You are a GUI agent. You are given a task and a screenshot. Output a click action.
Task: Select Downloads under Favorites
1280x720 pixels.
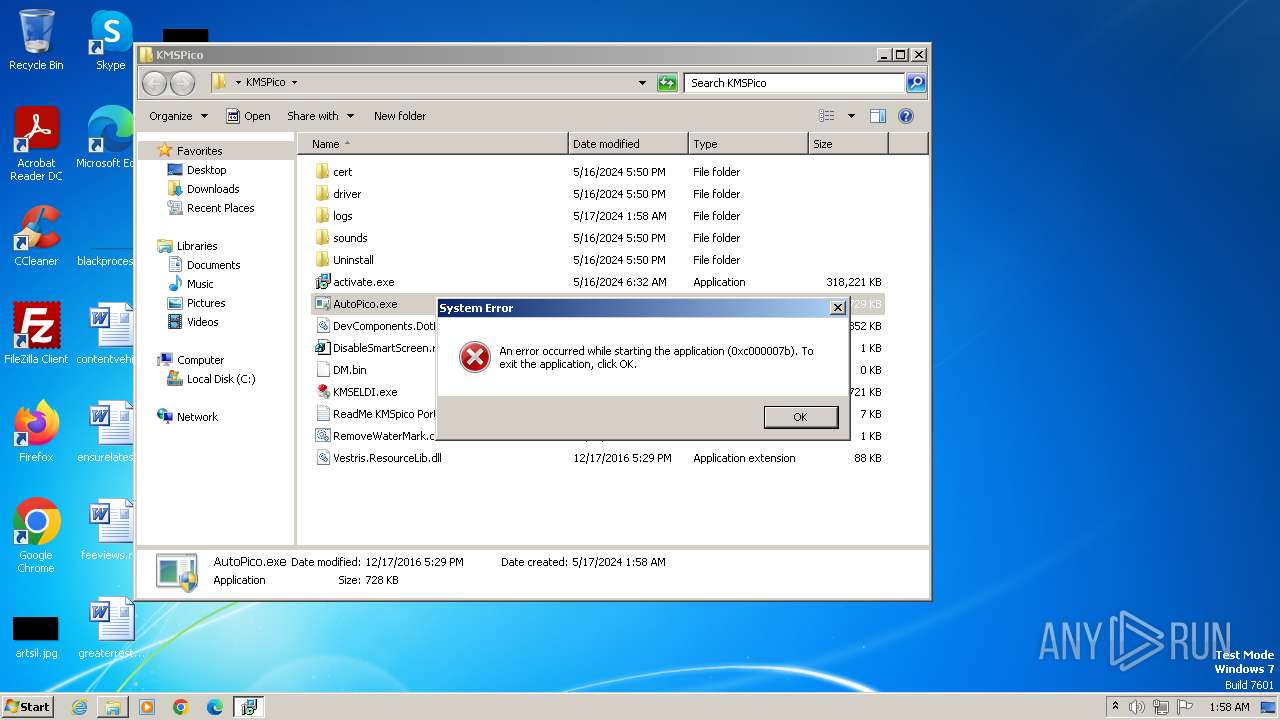click(x=213, y=189)
